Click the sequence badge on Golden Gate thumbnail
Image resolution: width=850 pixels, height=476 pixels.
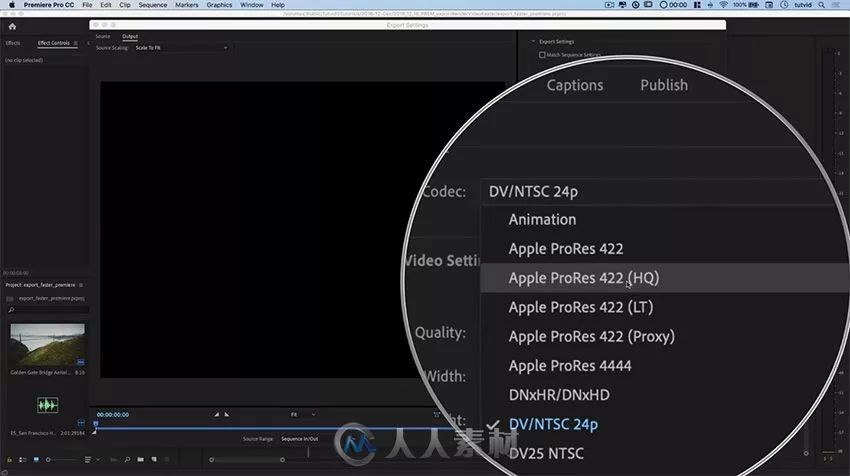(80, 362)
